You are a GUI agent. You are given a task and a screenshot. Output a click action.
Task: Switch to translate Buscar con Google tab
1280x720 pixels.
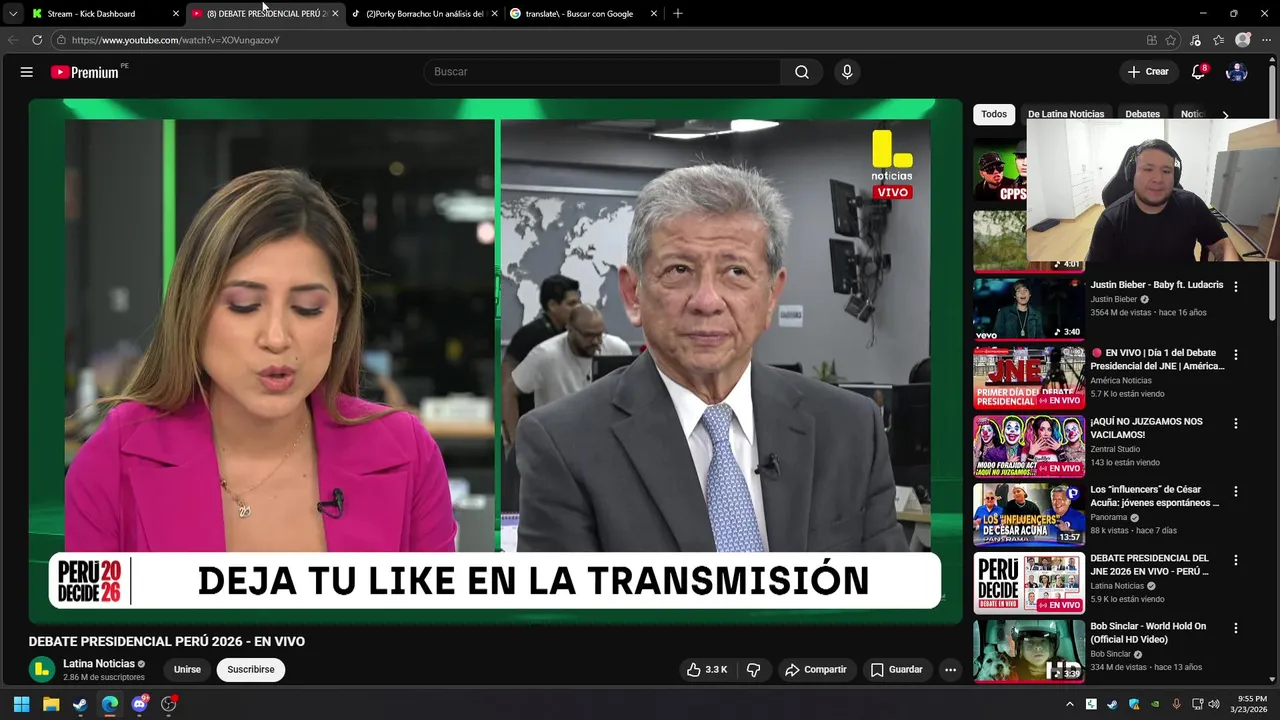pos(584,14)
